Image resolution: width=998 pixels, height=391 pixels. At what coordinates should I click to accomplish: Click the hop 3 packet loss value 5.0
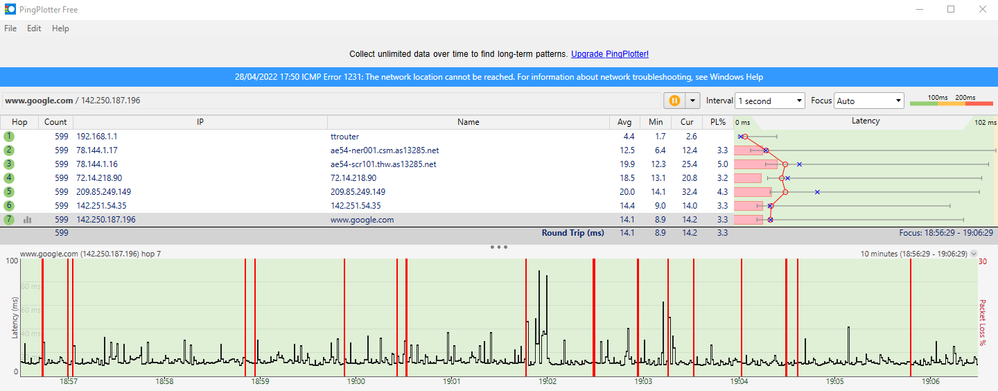coord(722,164)
